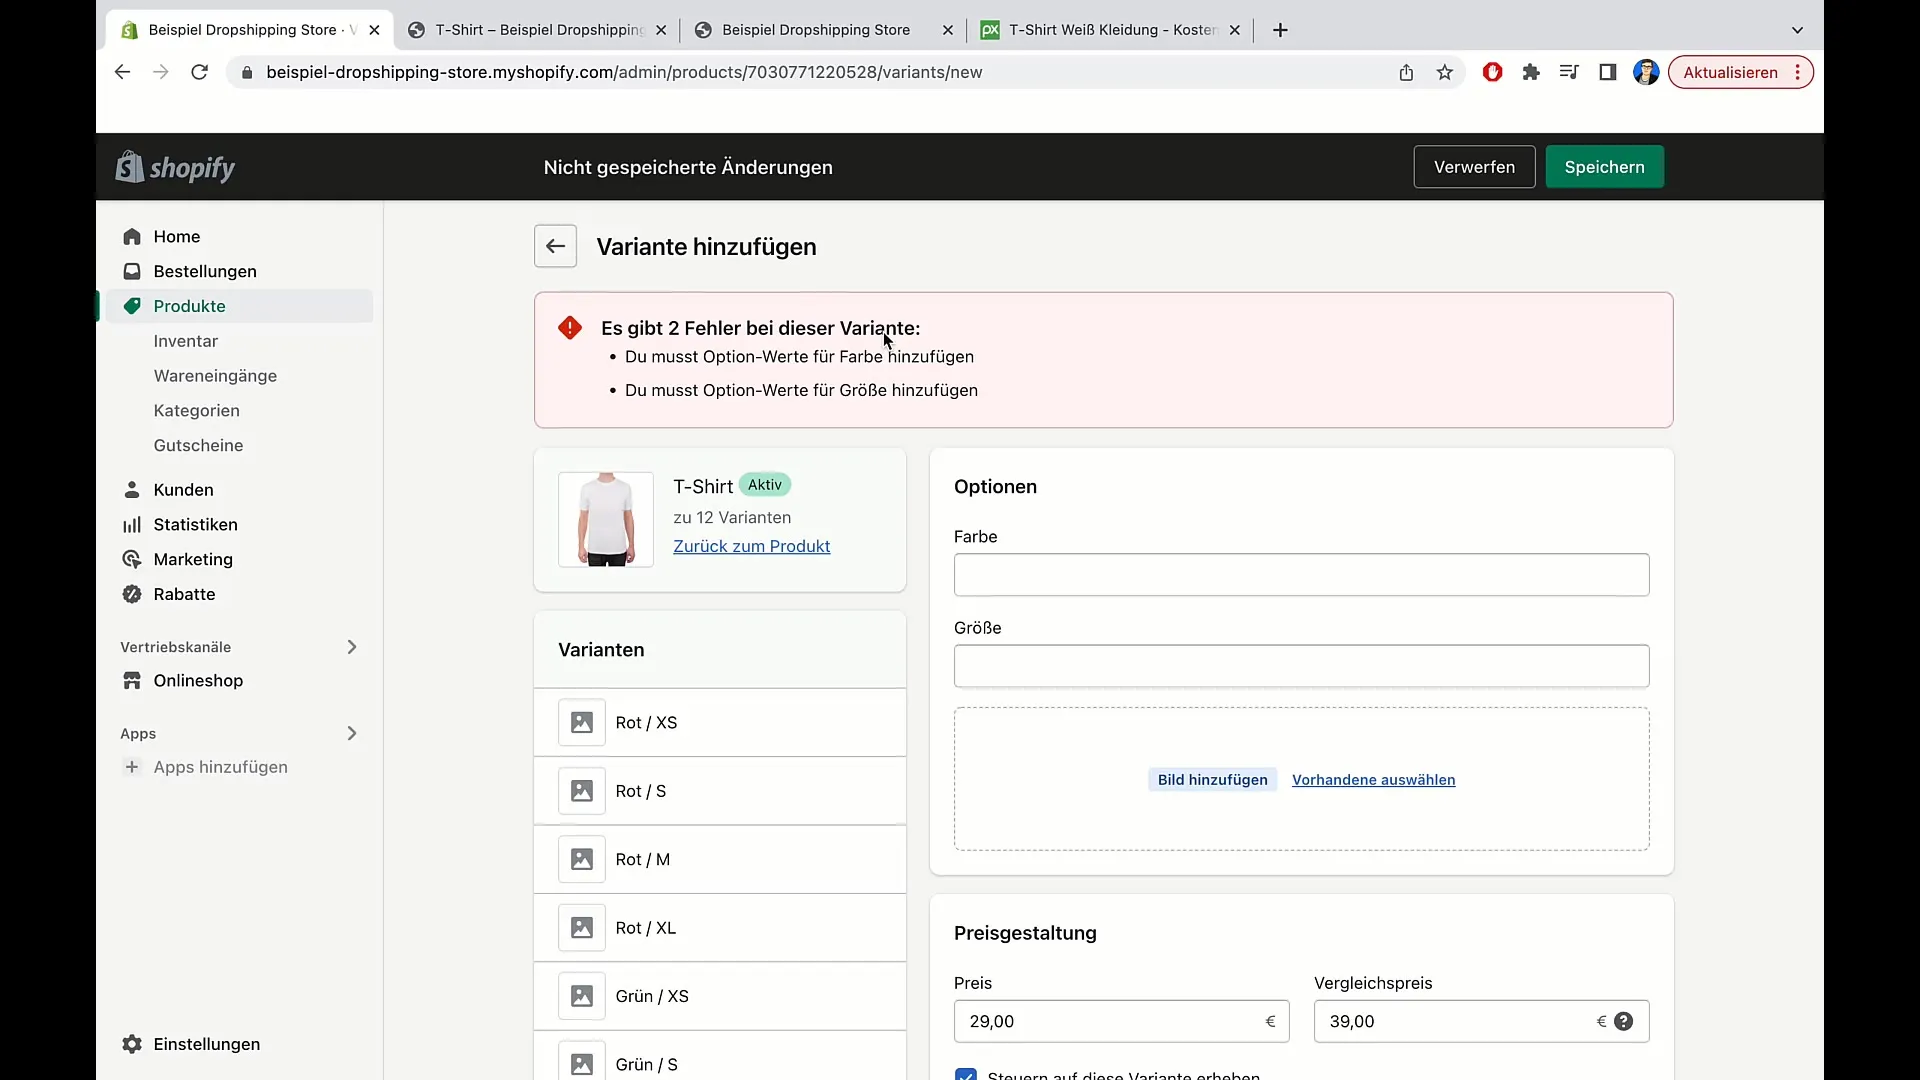Expand the Apps section chevron
Image resolution: width=1920 pixels, height=1080 pixels.
point(352,733)
